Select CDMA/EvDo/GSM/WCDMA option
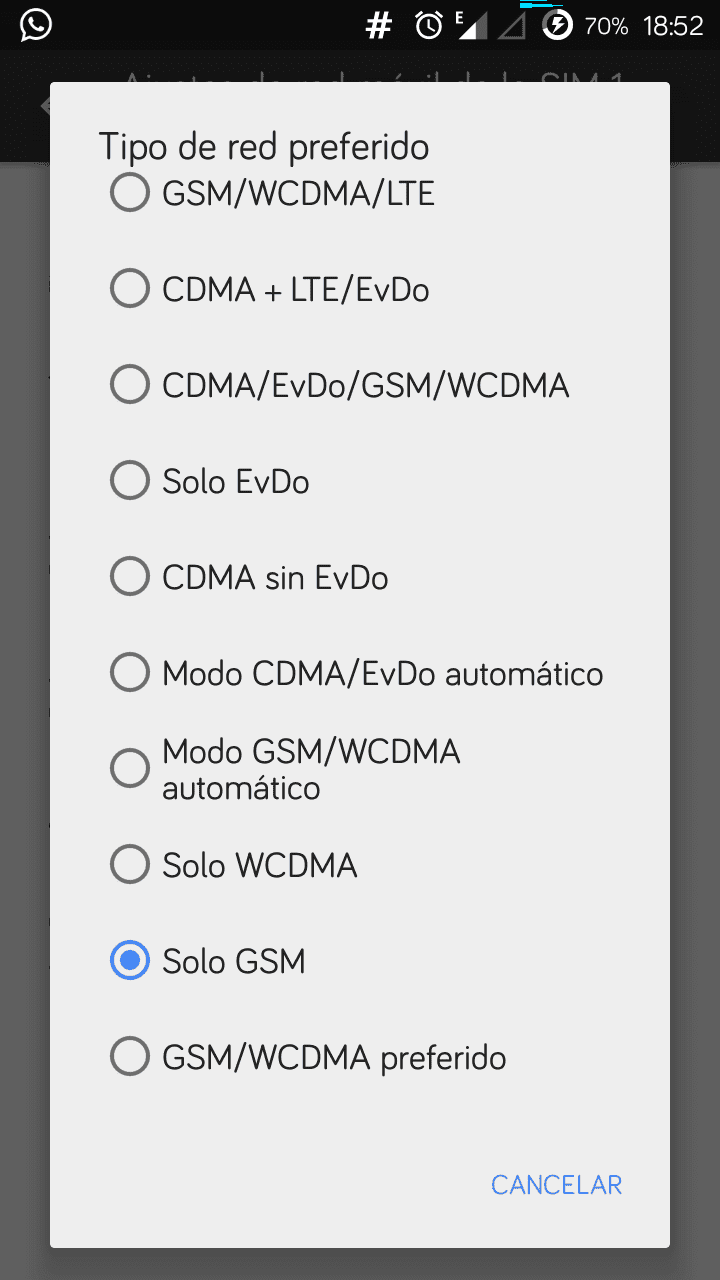Viewport: 720px width, 1280px height. (360, 385)
